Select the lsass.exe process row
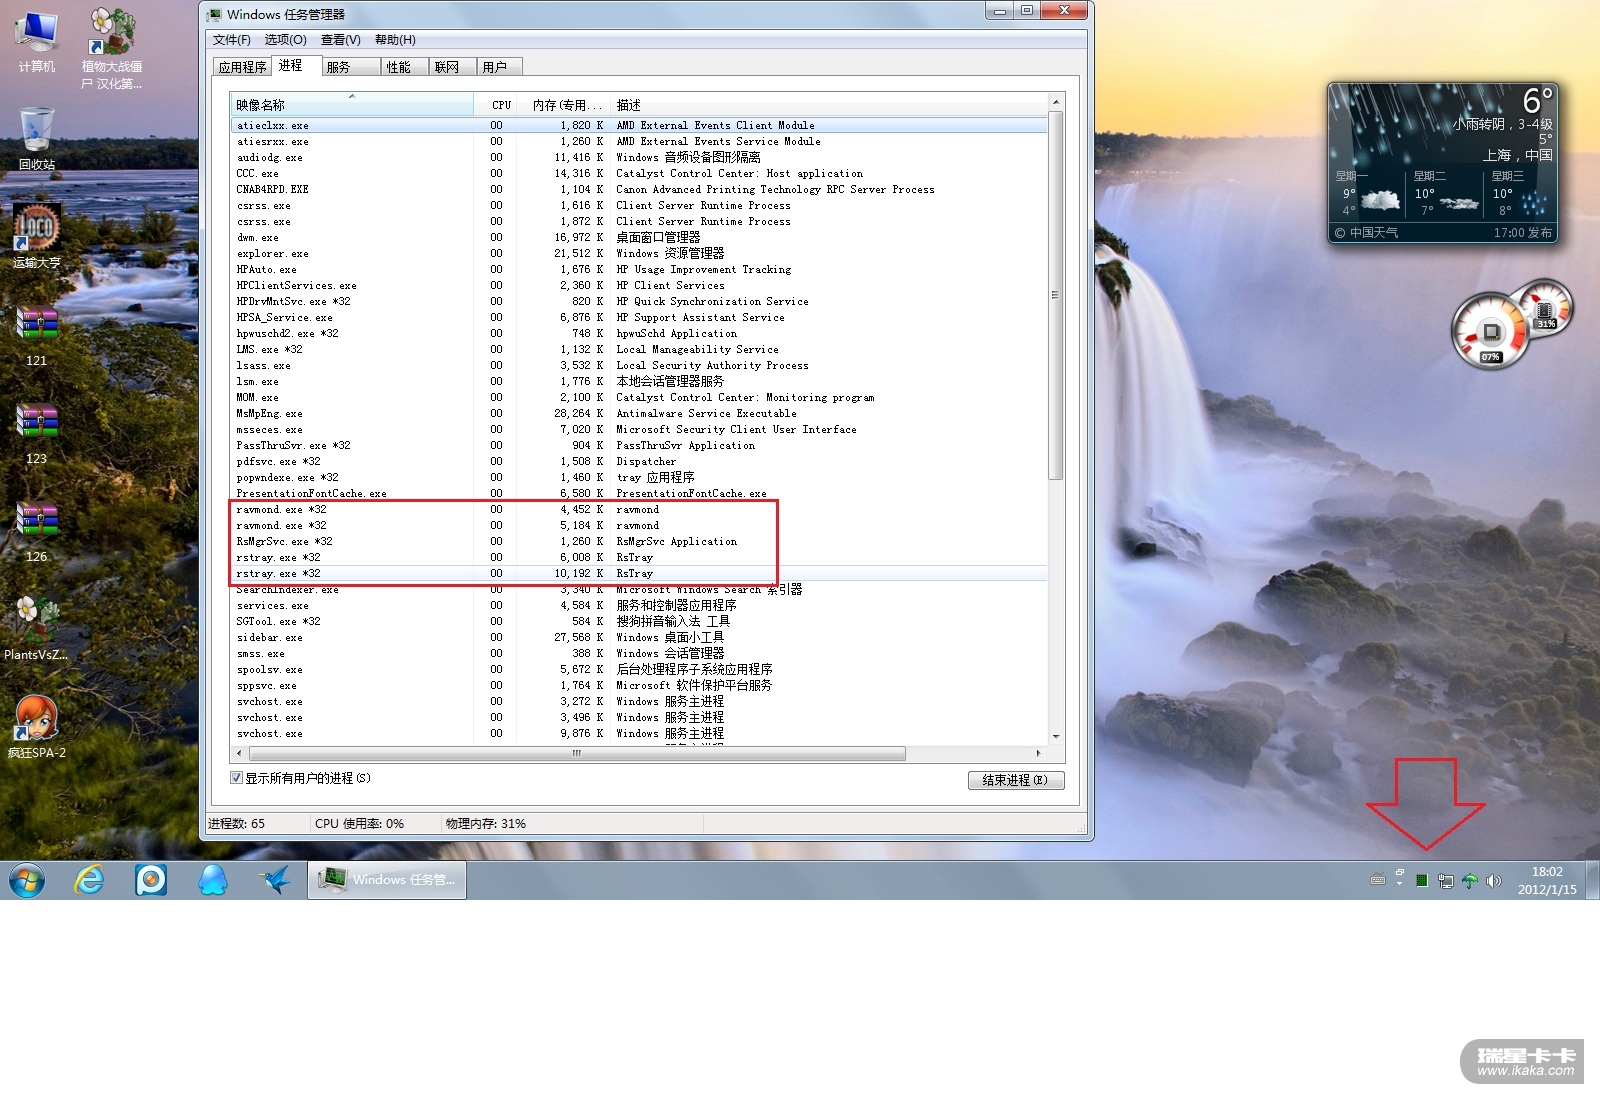The width and height of the screenshot is (1600, 1095). click(x=639, y=366)
